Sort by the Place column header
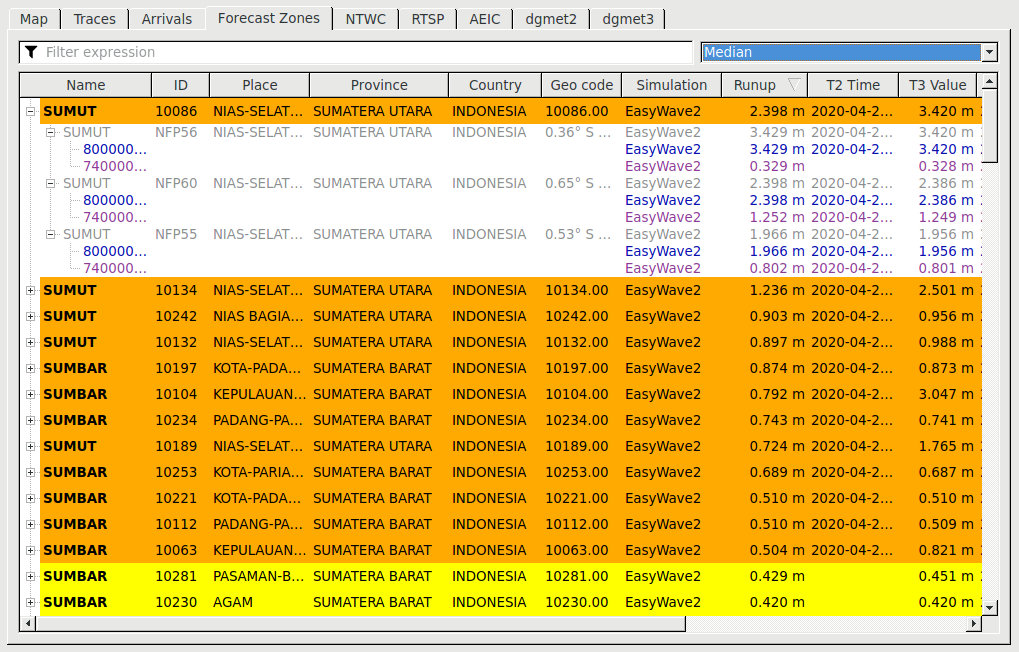Screen dimensions: 1019x652 point(259,85)
